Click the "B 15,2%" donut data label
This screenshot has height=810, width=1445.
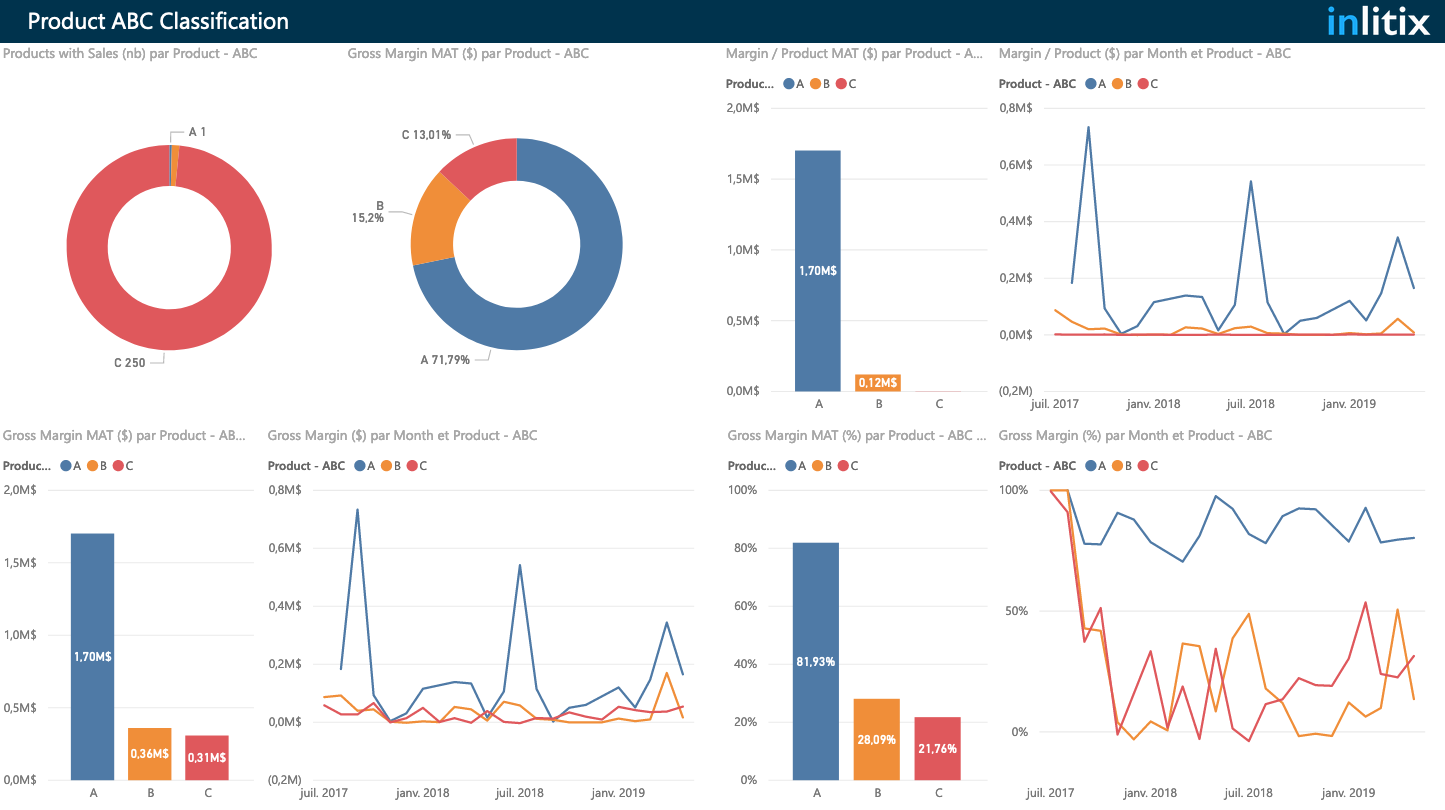click(x=368, y=211)
